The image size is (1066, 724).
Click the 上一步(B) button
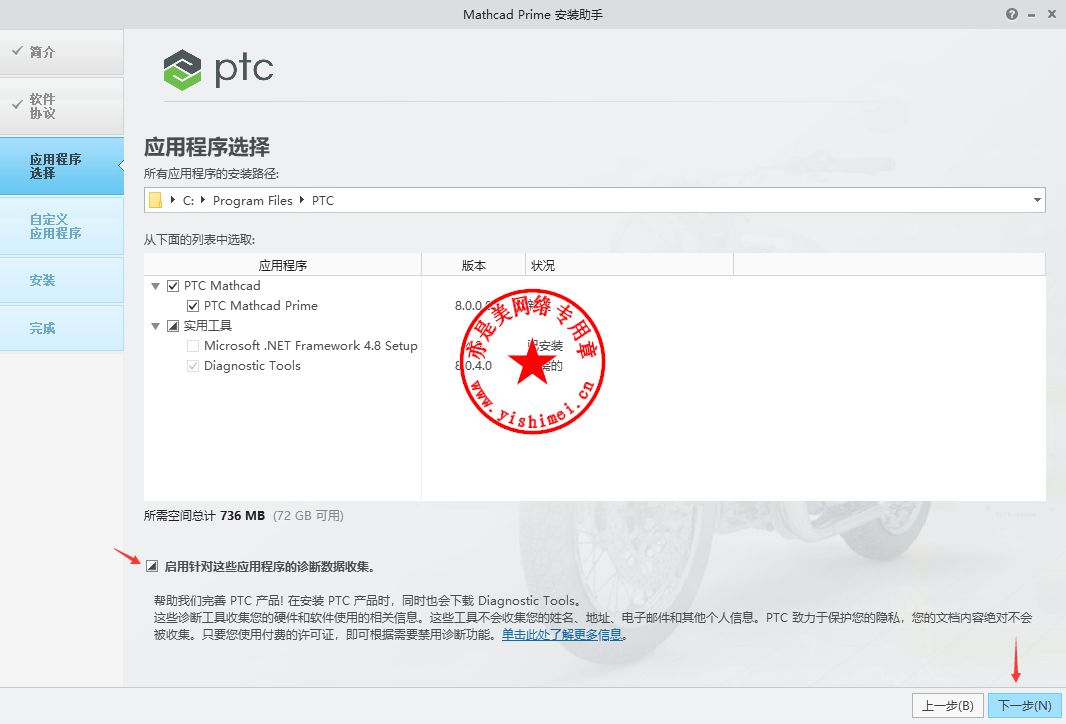[948, 706]
